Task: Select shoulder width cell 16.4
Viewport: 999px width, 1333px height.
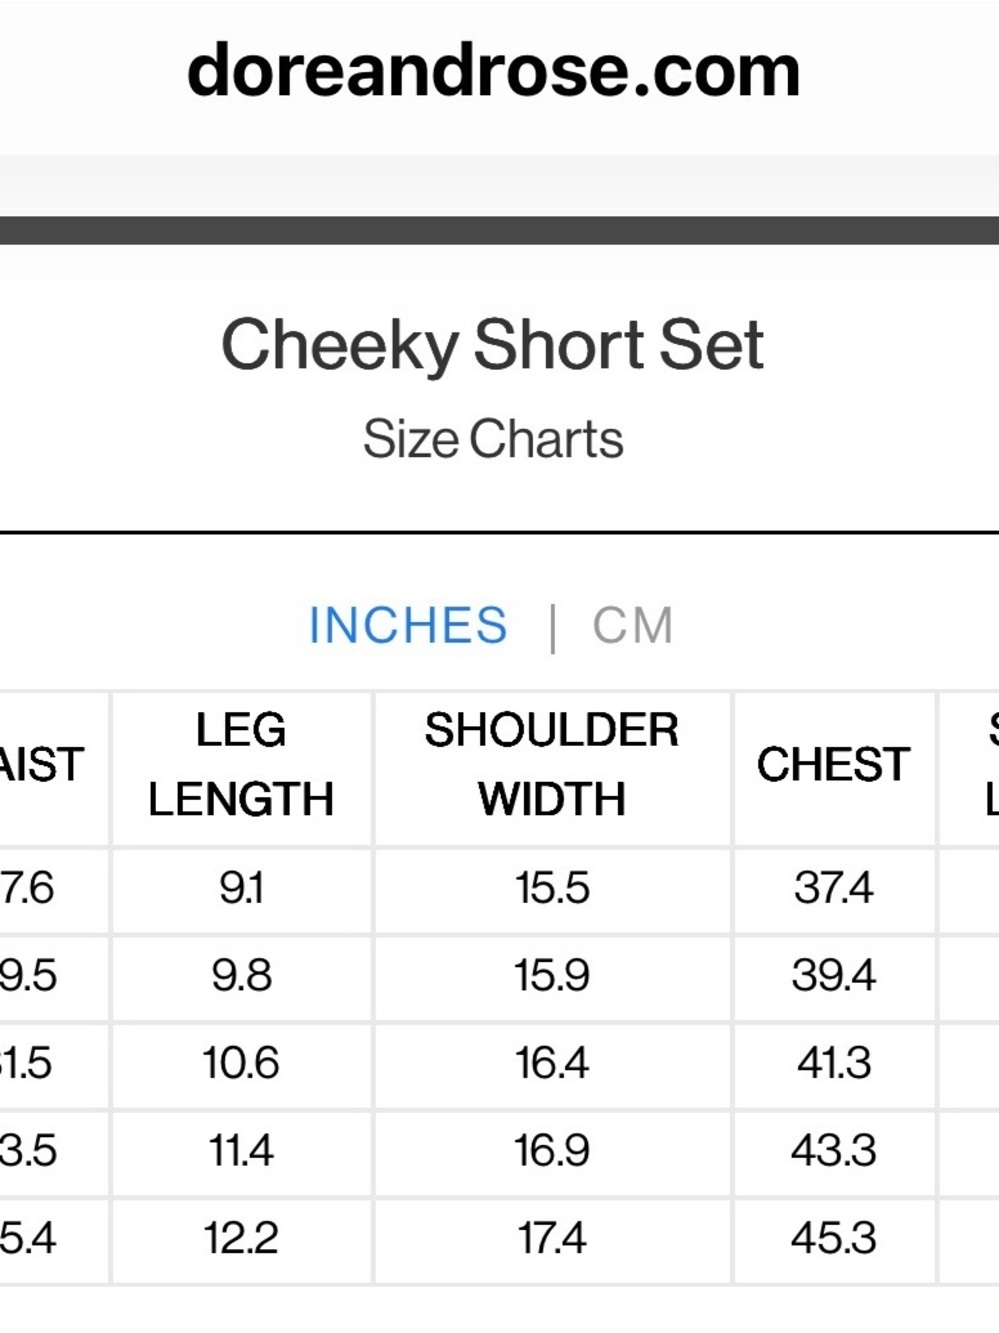Action: [x=552, y=1064]
